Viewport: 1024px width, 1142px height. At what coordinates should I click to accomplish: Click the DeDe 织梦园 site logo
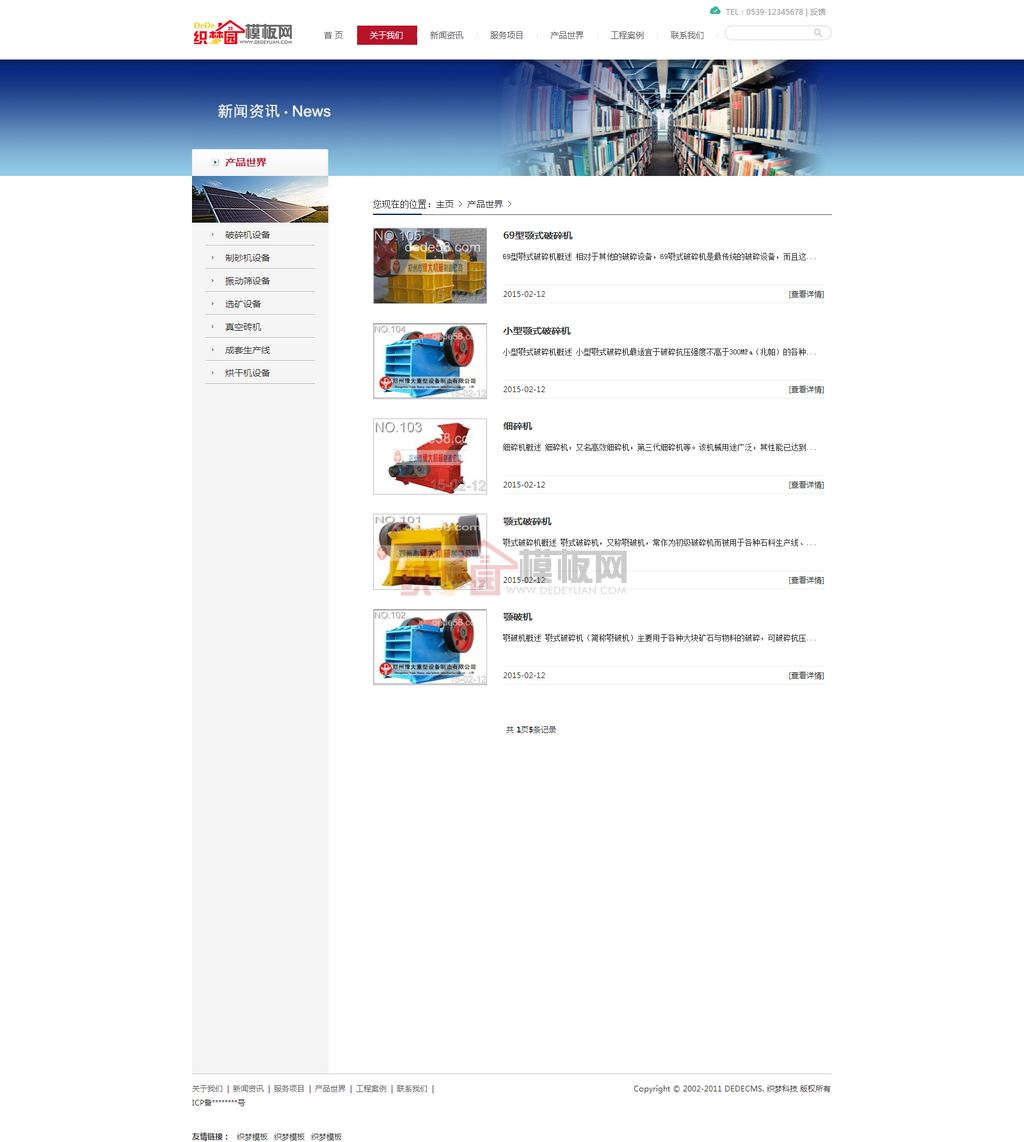pos(243,33)
